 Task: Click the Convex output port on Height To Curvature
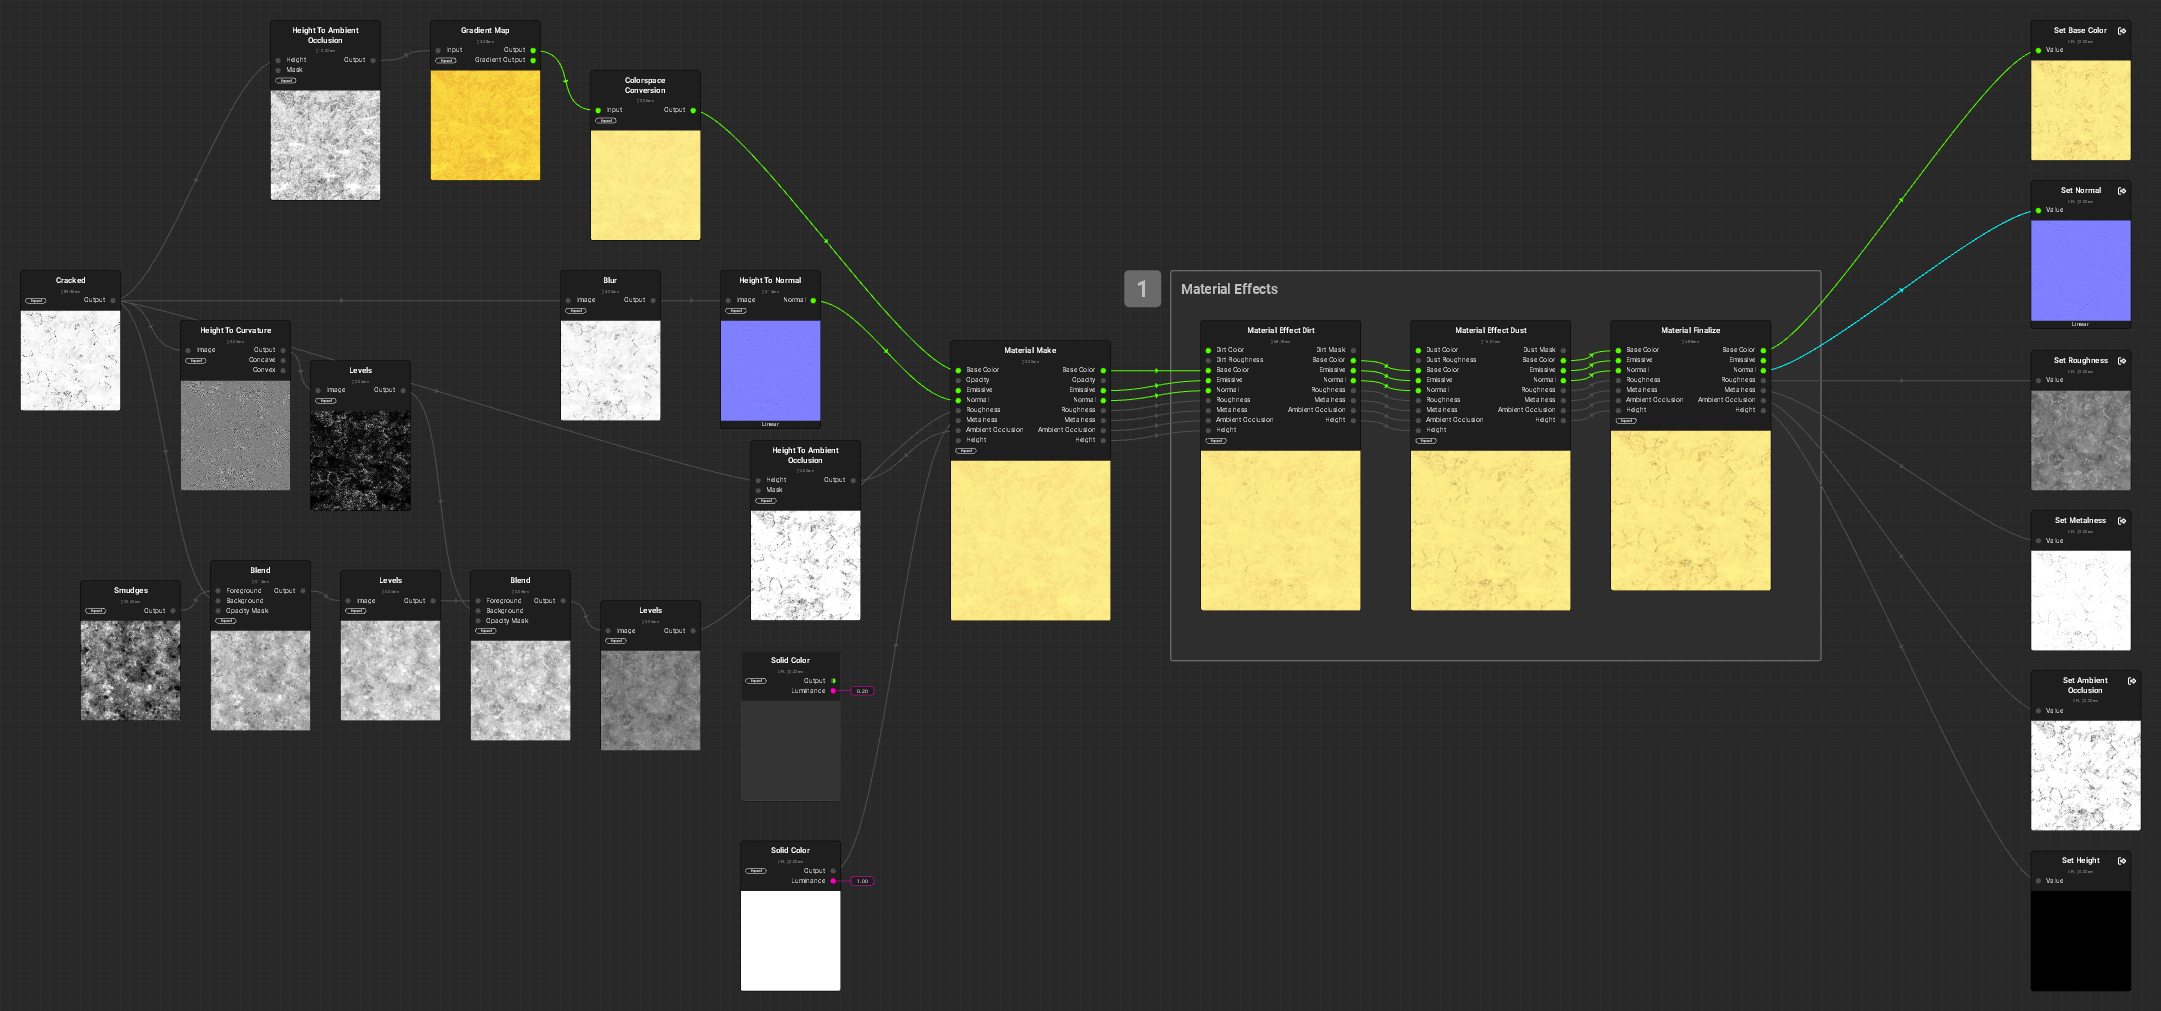(283, 370)
